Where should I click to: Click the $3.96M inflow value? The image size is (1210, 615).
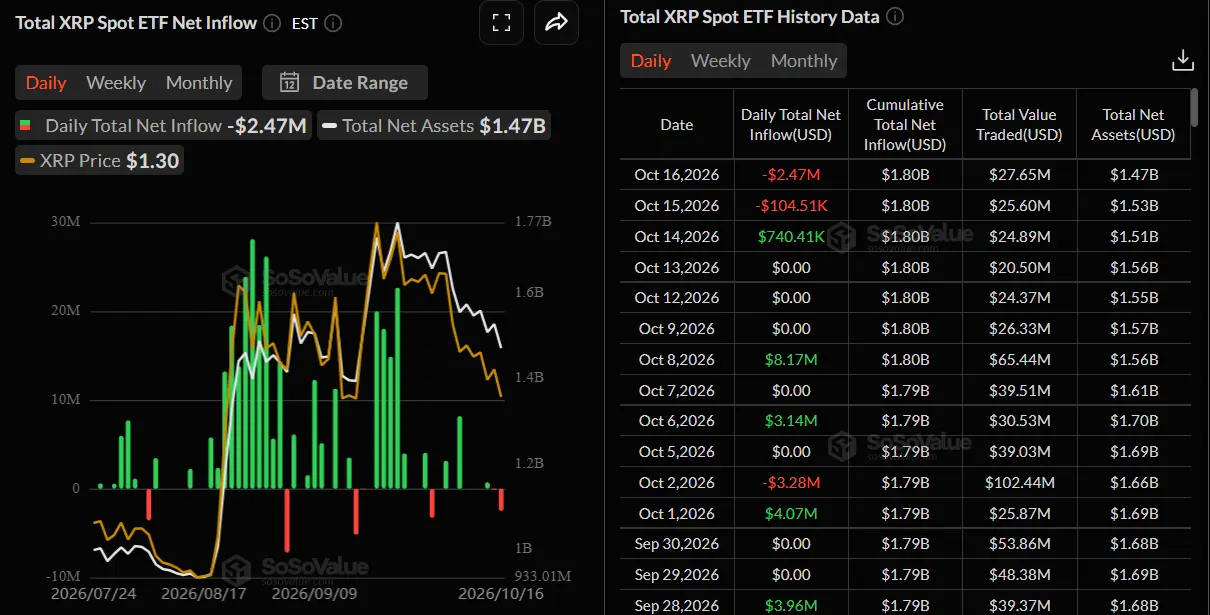click(791, 606)
